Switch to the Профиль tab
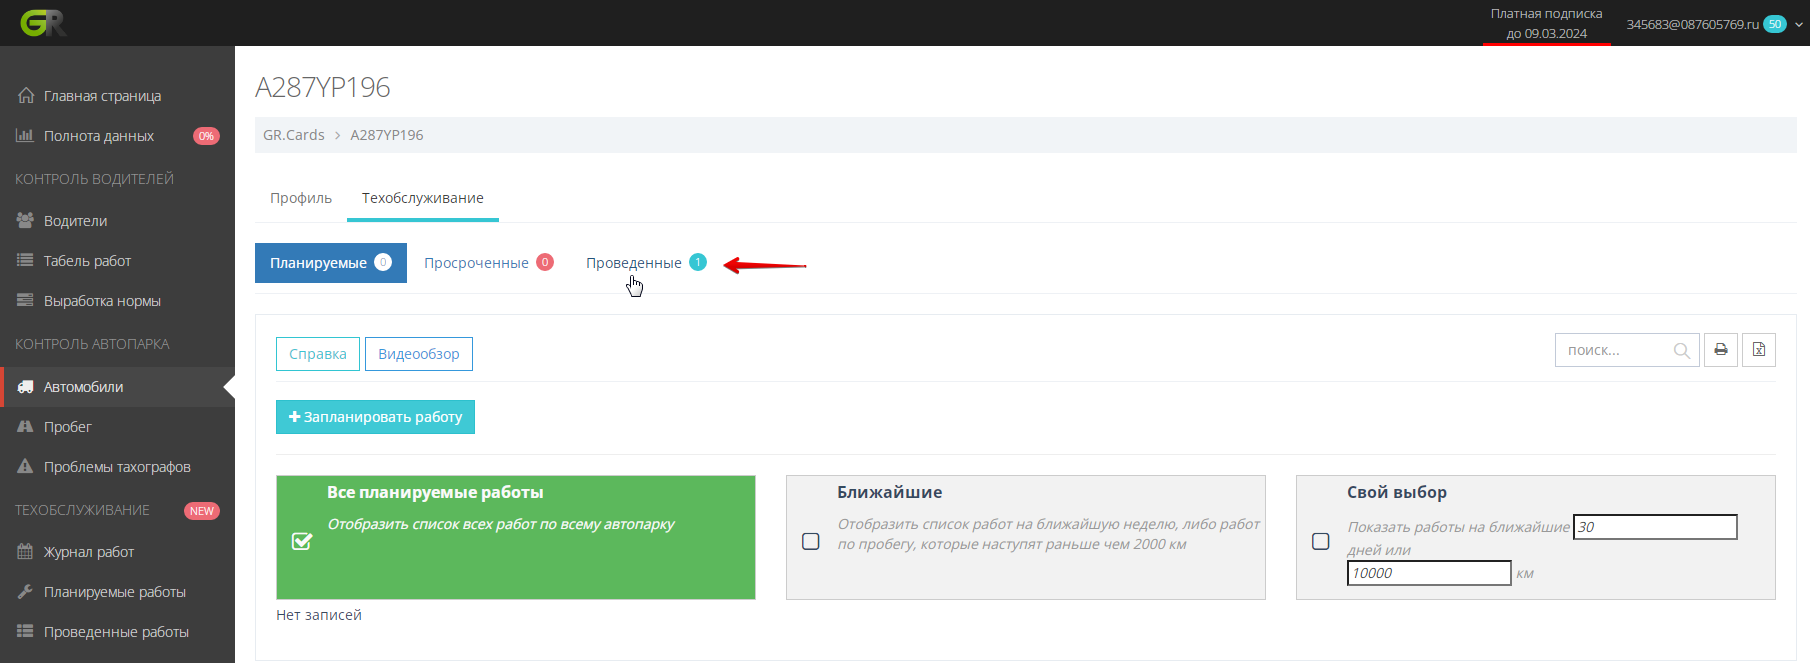This screenshot has height=663, width=1810. pyautogui.click(x=300, y=198)
